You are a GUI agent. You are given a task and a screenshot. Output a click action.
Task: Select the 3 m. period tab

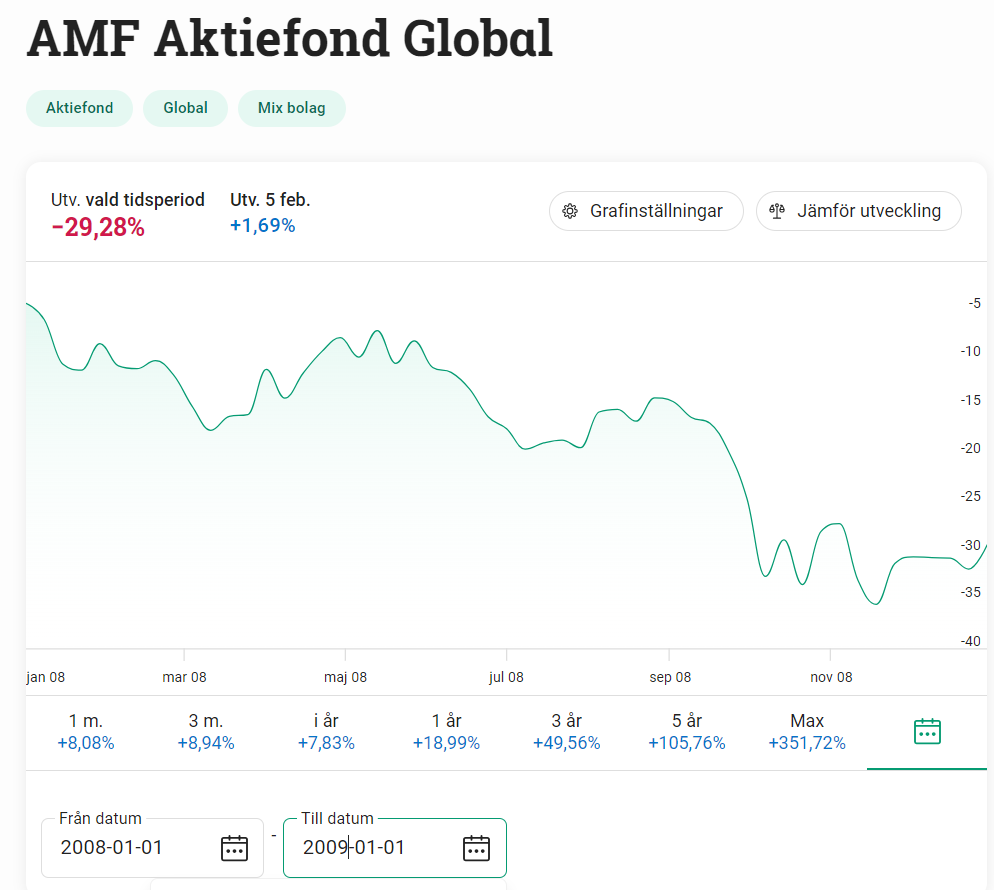click(206, 732)
